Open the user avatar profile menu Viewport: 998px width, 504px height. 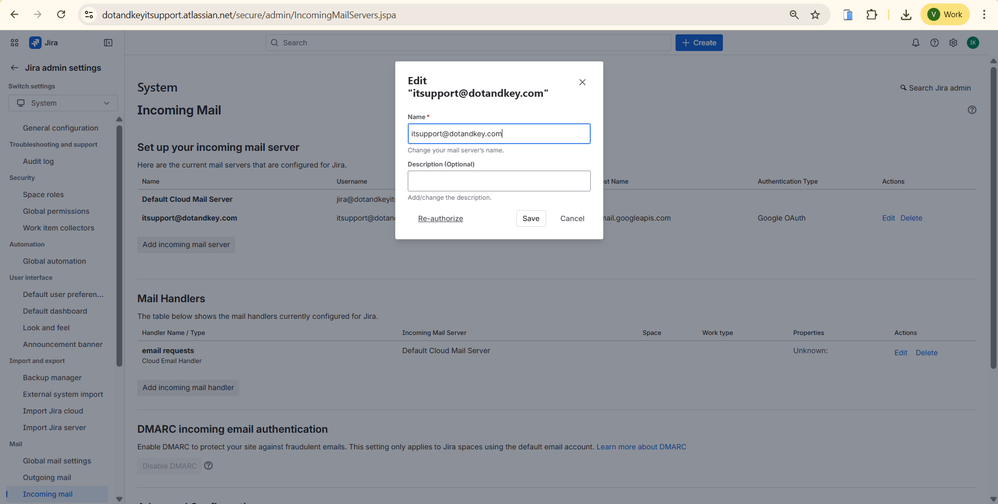pos(973,43)
